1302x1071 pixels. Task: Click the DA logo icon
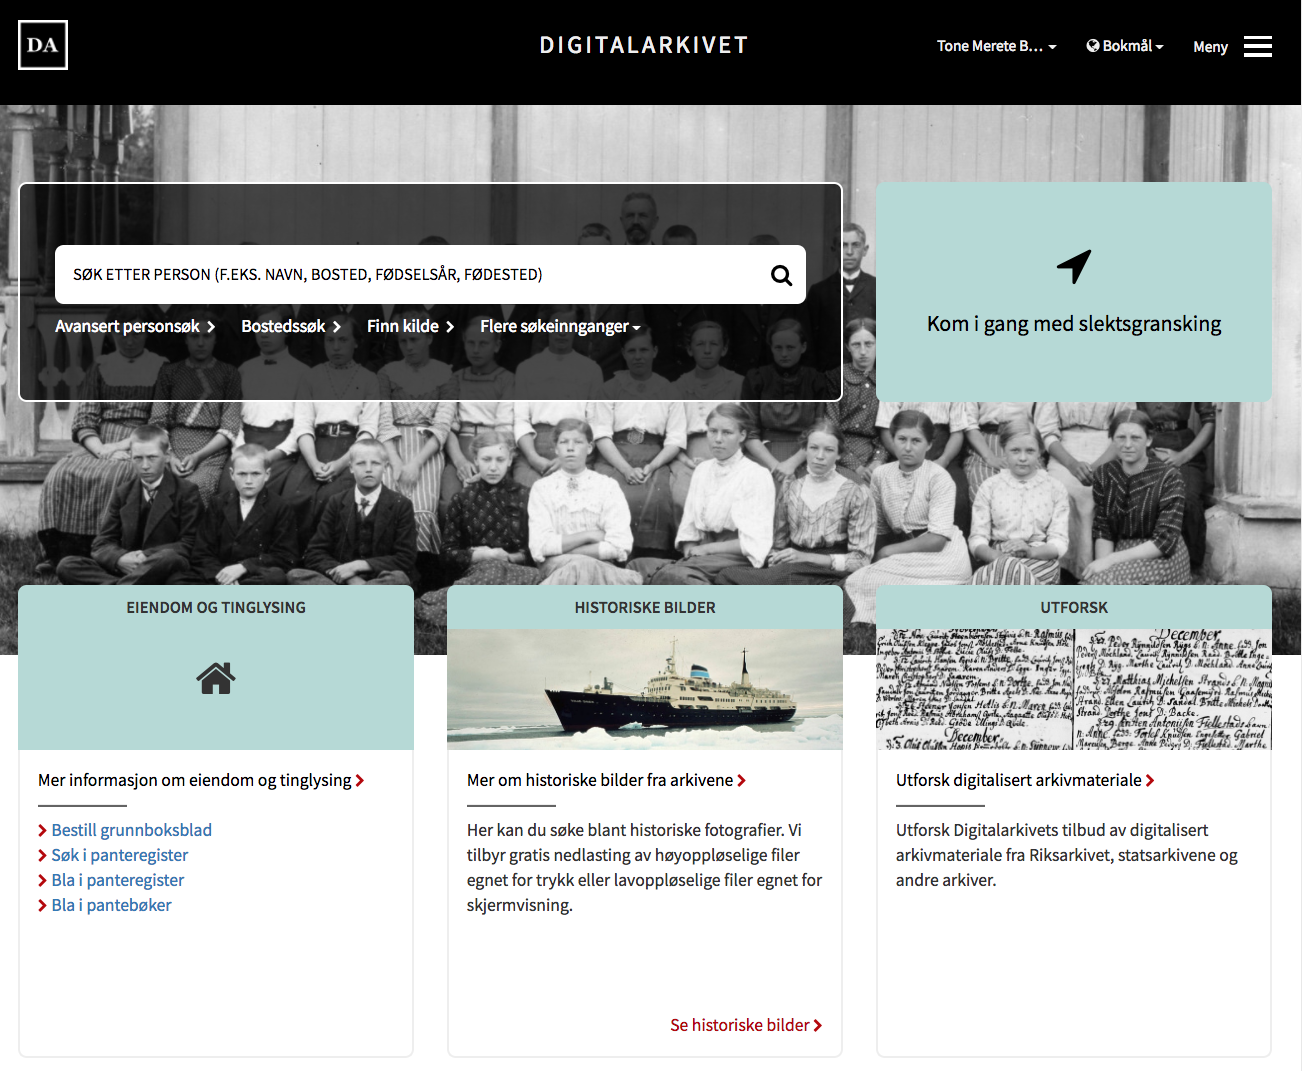pyautogui.click(x=43, y=45)
